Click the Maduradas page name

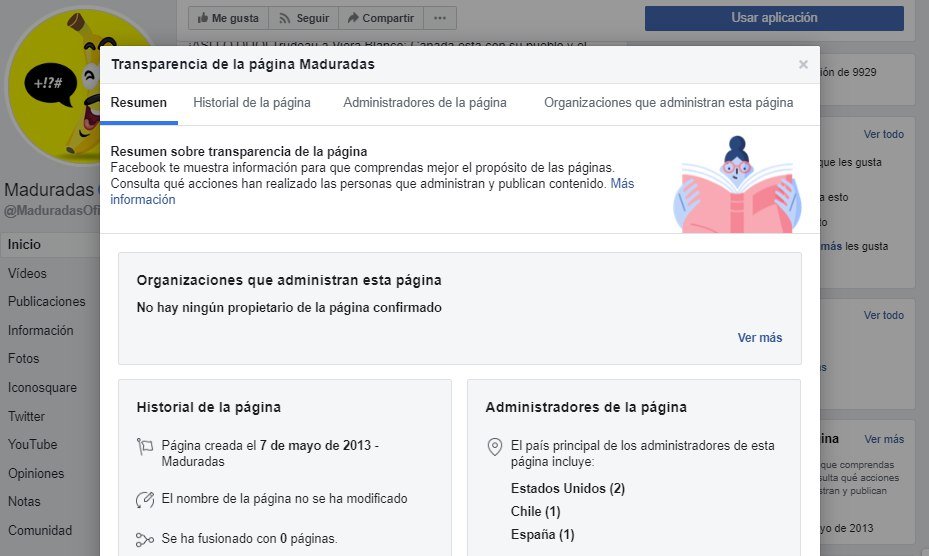[49, 190]
